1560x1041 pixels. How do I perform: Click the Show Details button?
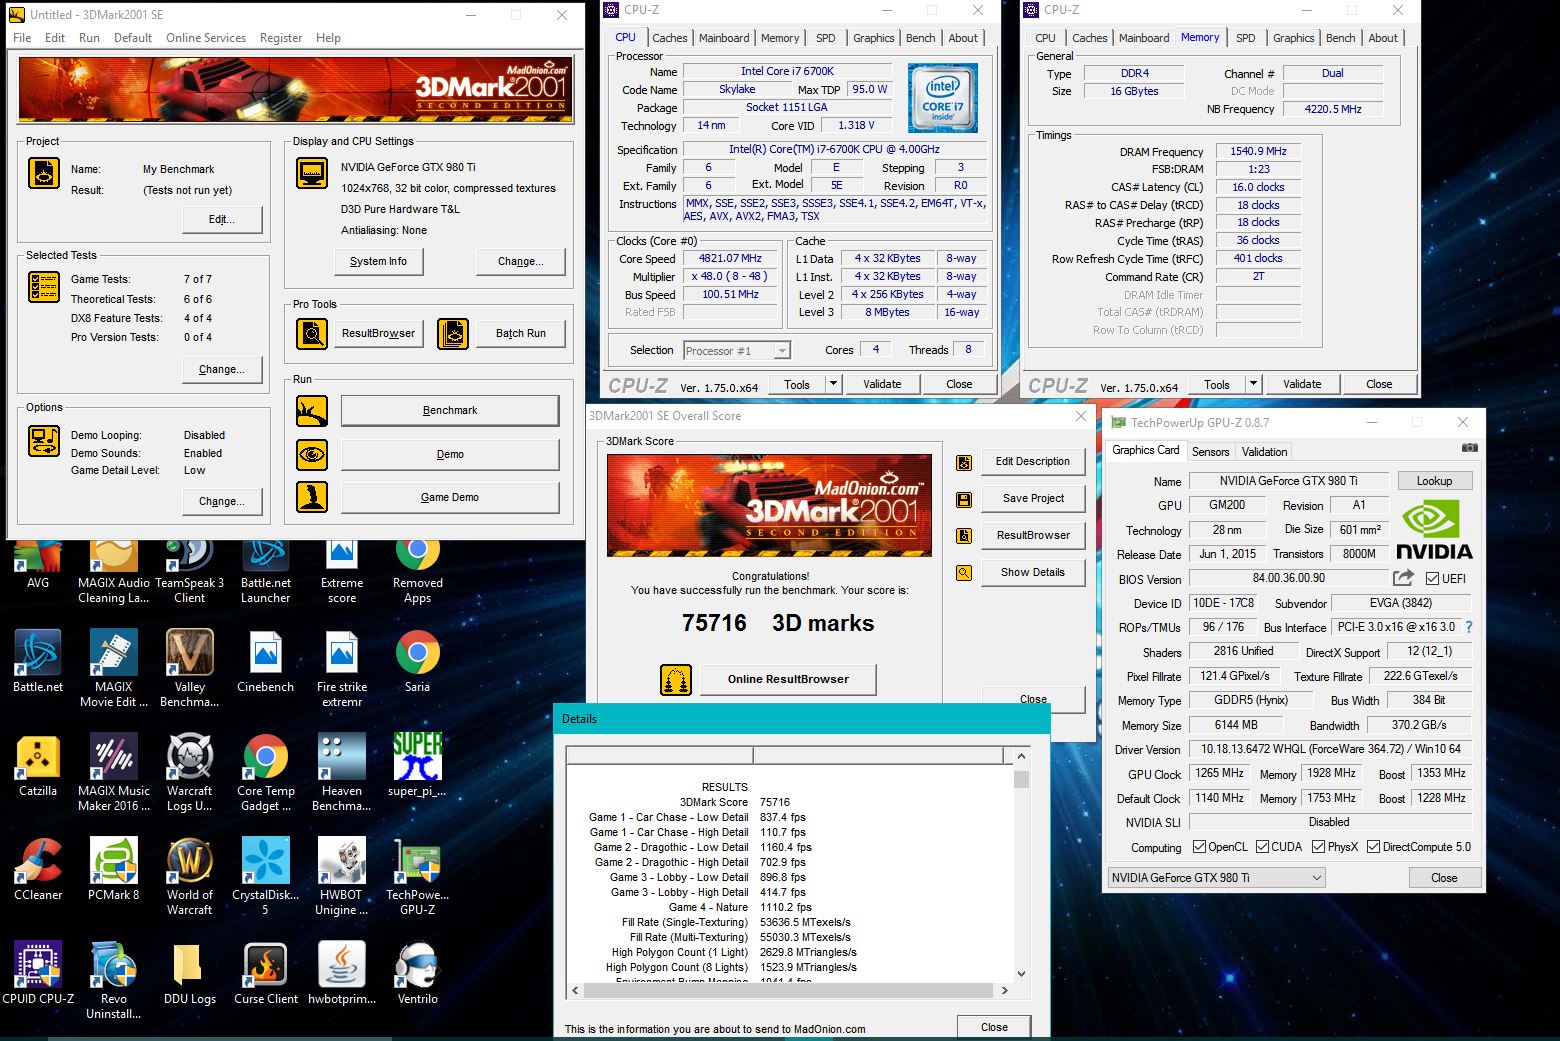click(1033, 573)
